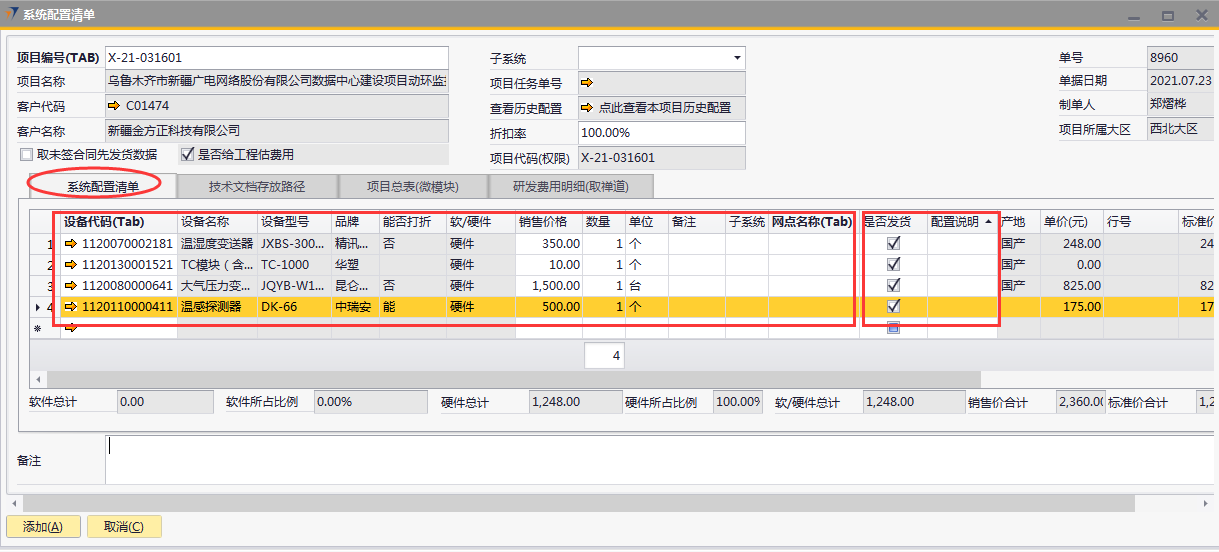Image resolution: width=1219 pixels, height=552 pixels.
Task: Click link arrow for device code 1120130001521
Action: coord(71,265)
